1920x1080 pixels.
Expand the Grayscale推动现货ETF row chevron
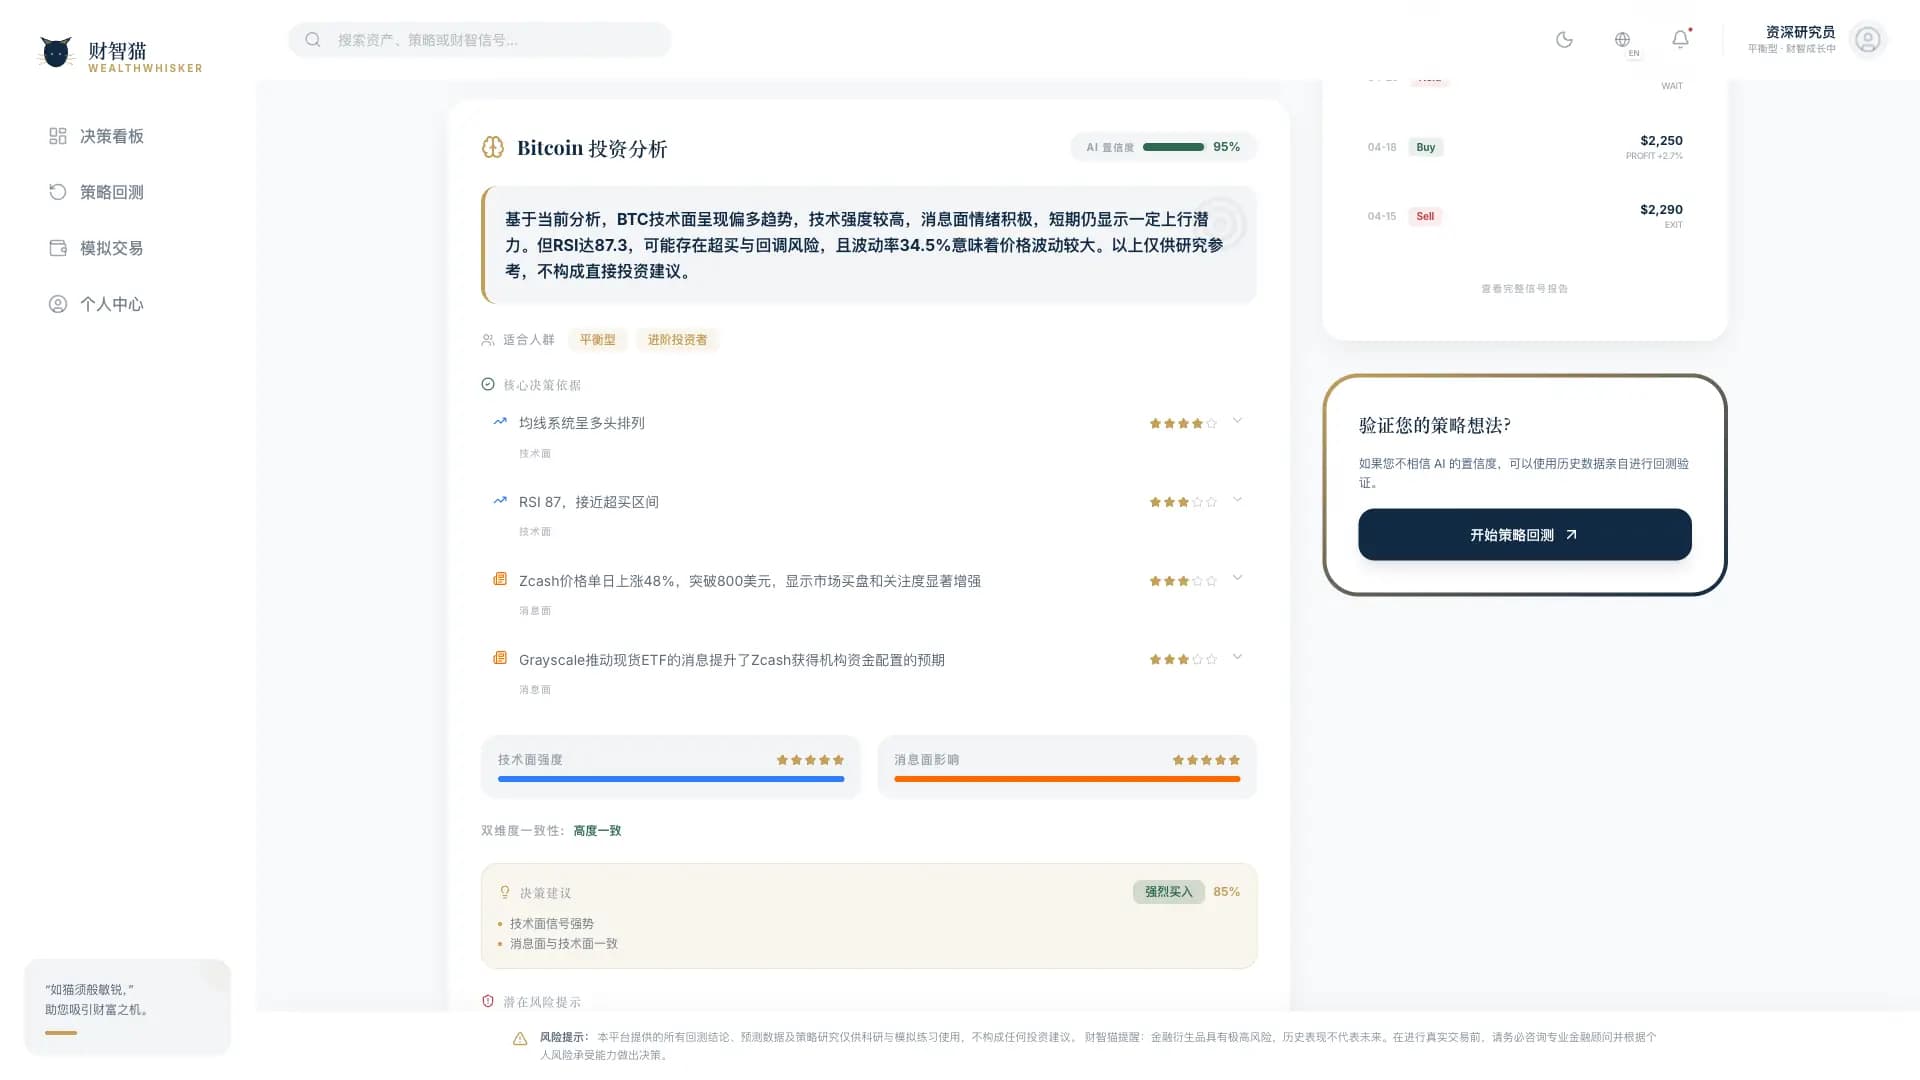click(x=1237, y=657)
